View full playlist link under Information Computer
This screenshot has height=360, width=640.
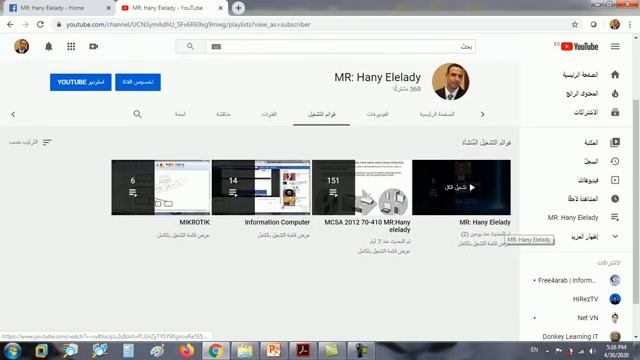283,236
